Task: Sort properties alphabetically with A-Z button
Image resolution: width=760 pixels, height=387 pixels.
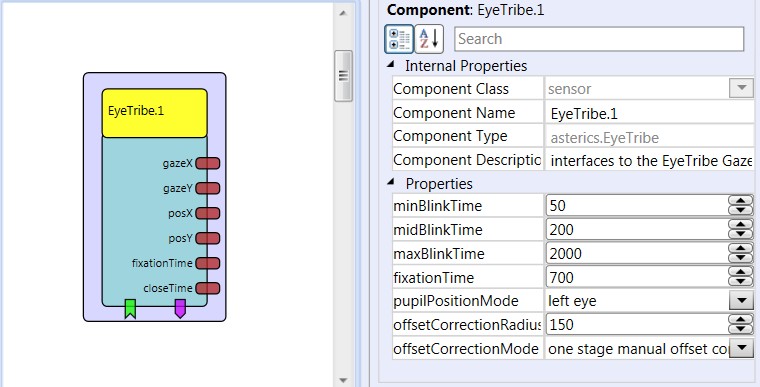Action: (x=429, y=39)
